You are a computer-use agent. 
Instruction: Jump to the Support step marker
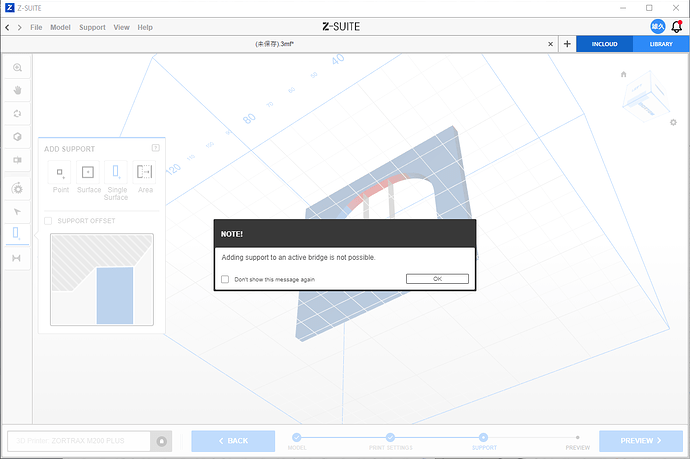pos(484,437)
